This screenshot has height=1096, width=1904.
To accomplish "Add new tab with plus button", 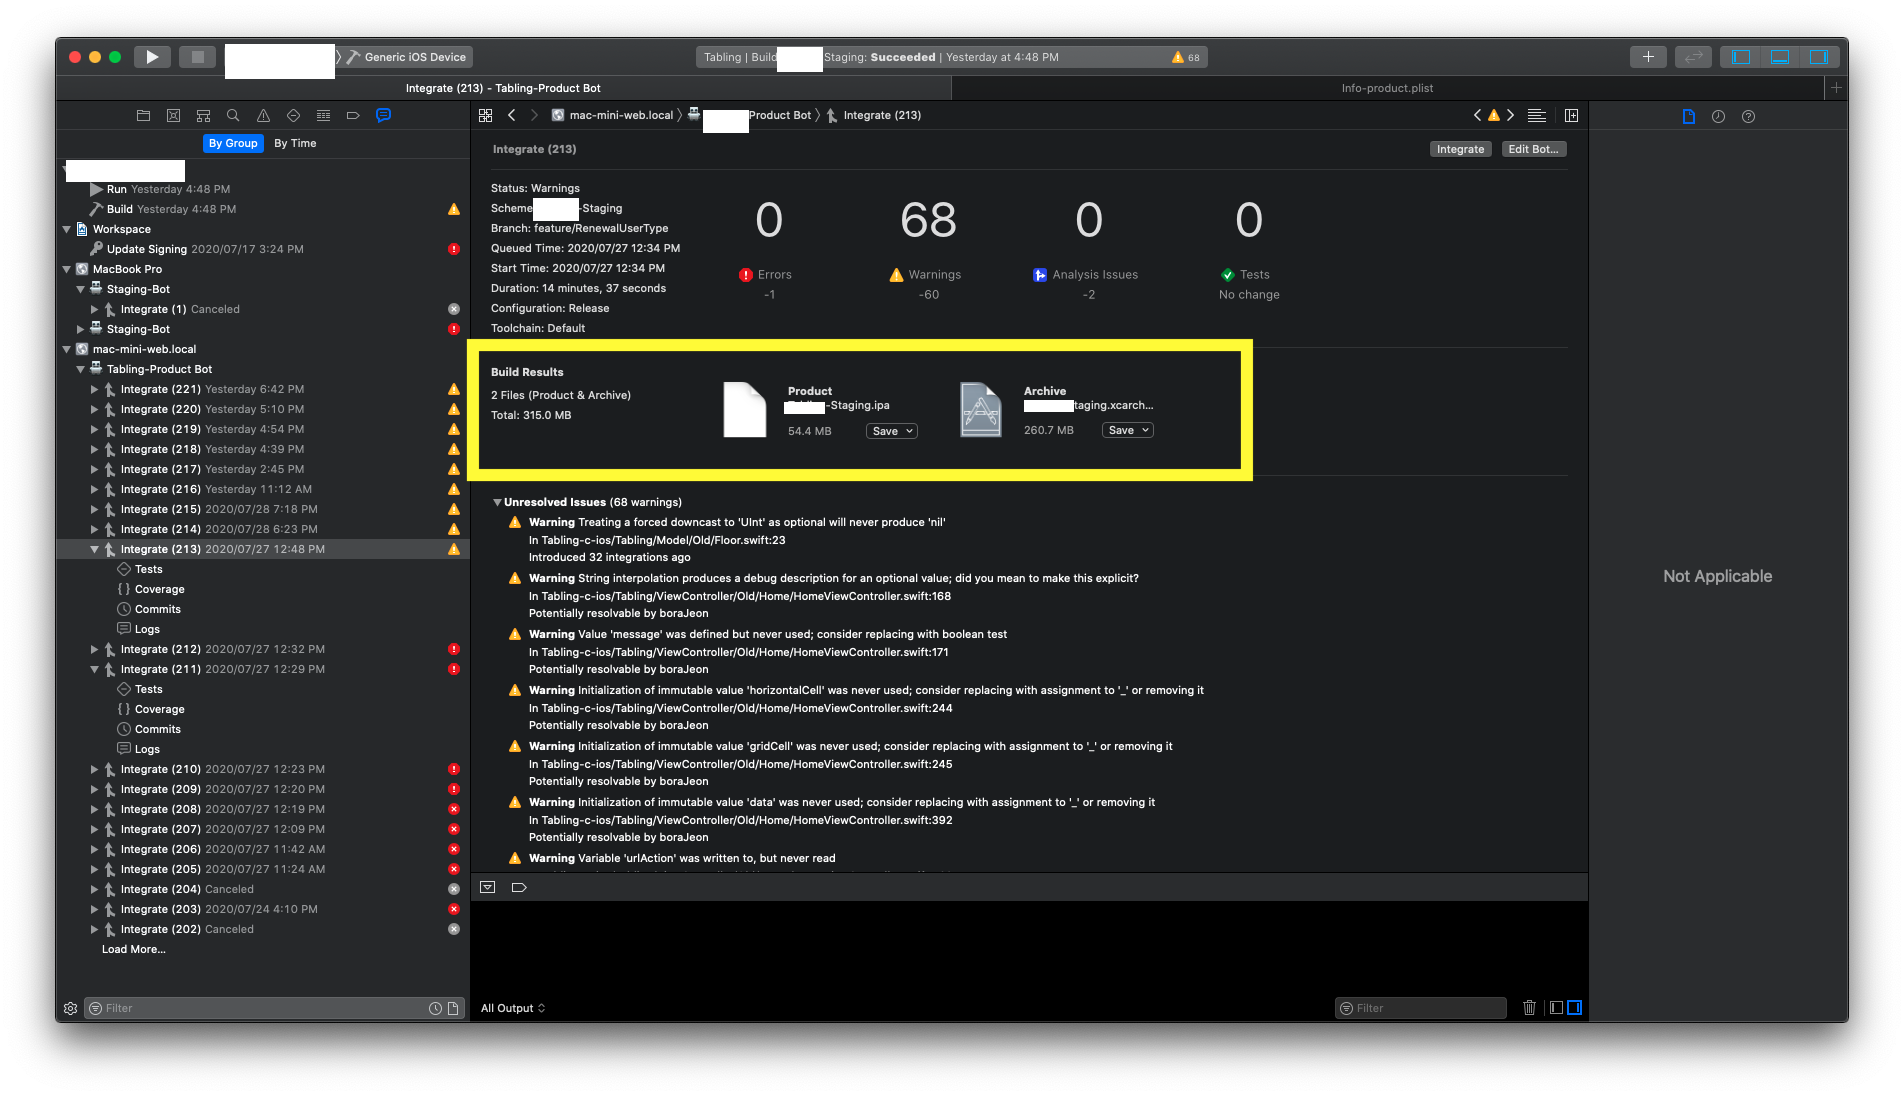I will point(1836,88).
